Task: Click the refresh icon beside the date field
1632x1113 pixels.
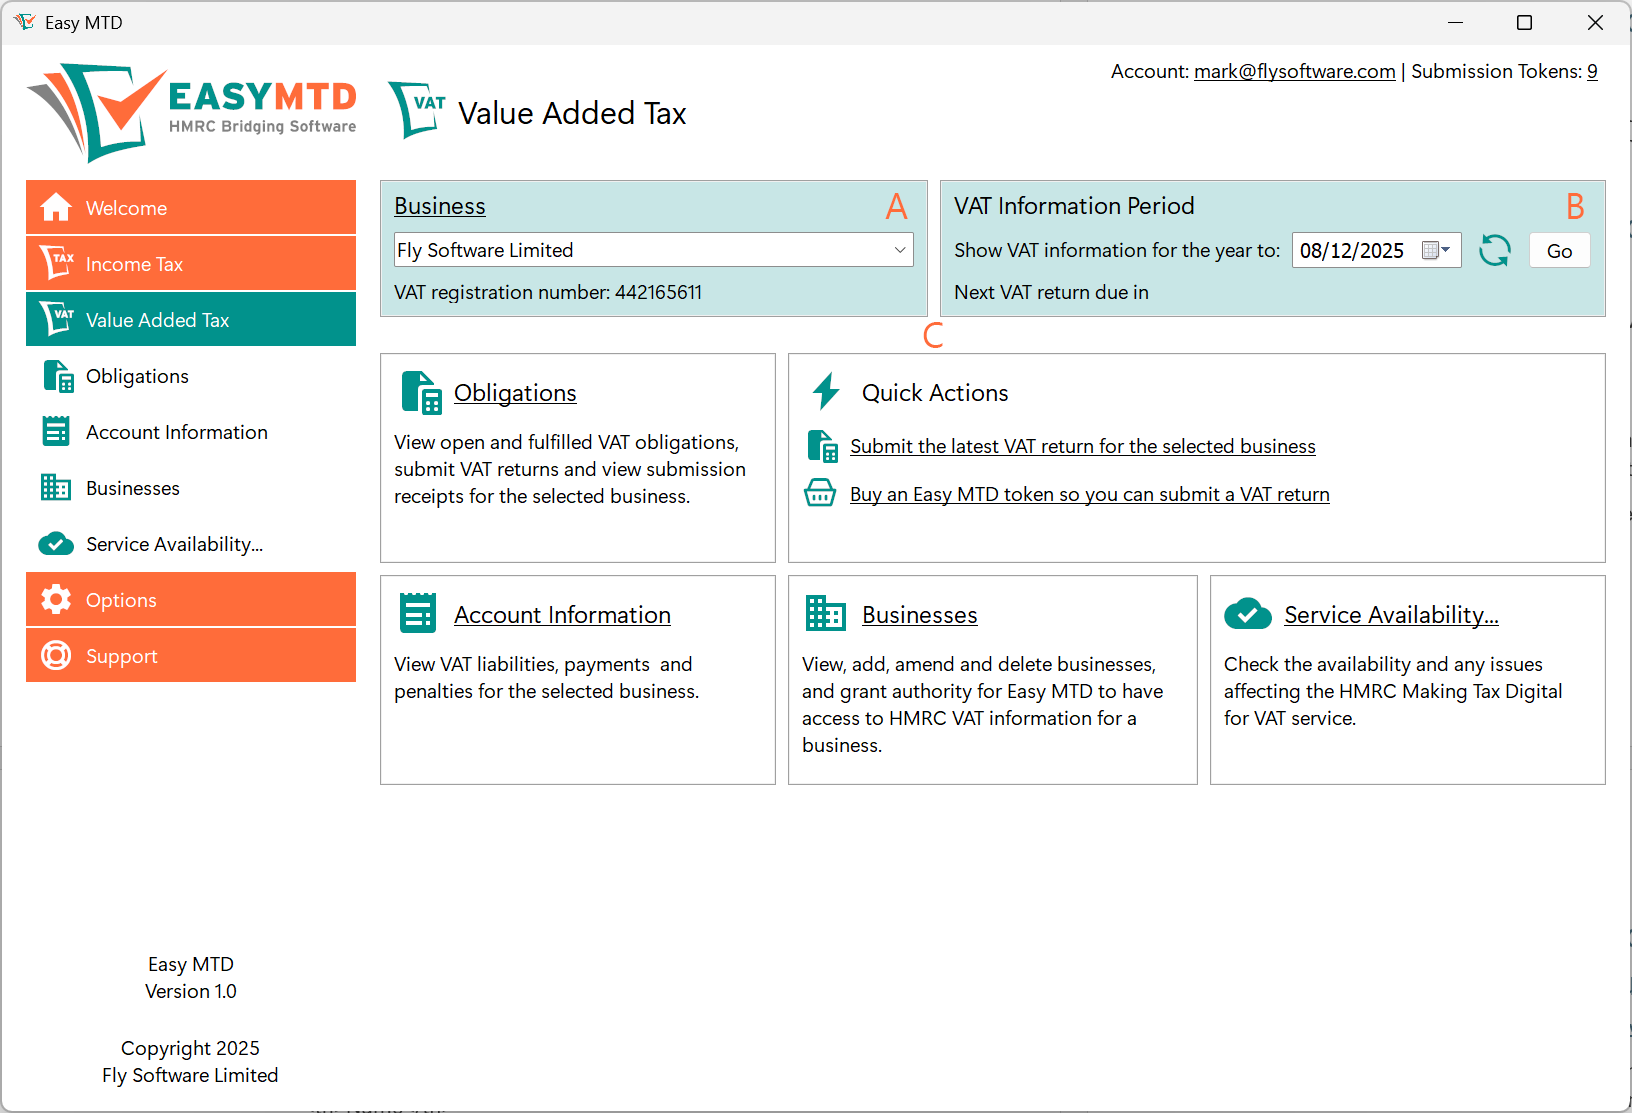Action: [1495, 250]
